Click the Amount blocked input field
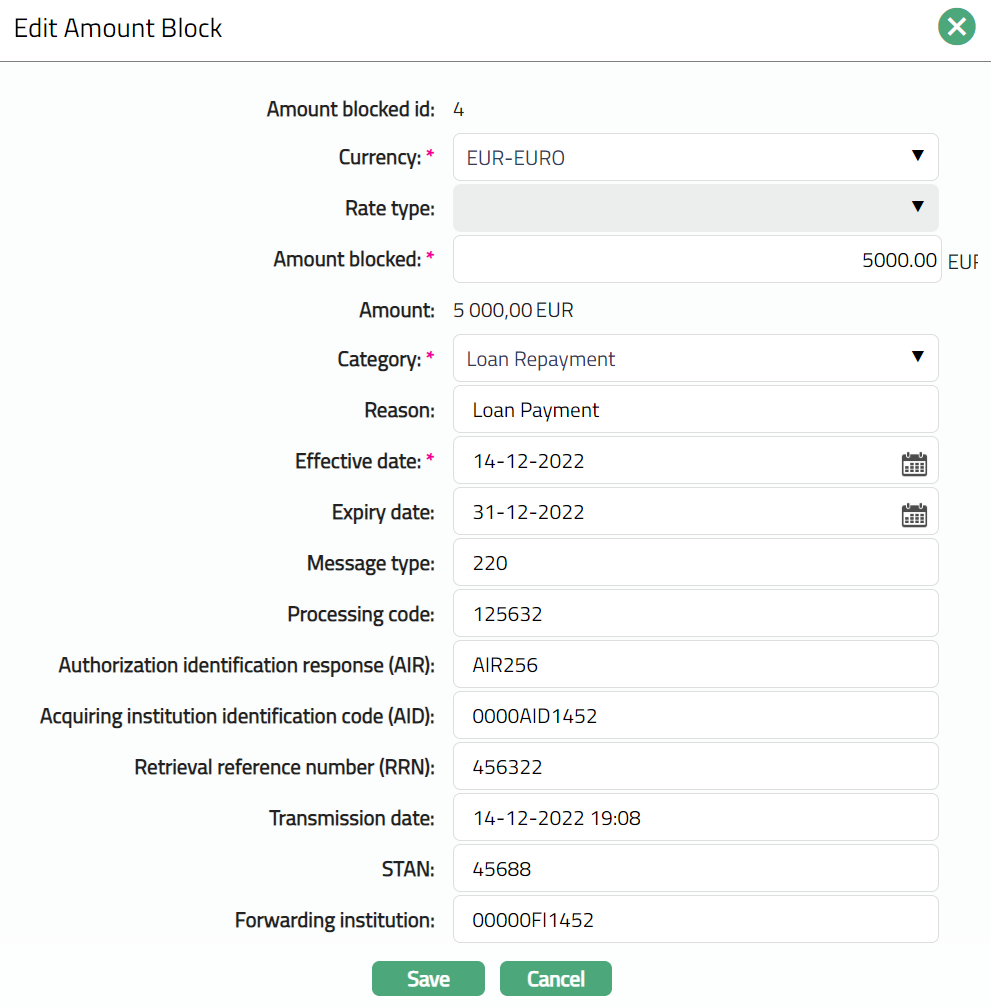Image resolution: width=991 pixels, height=1007 pixels. [695, 260]
